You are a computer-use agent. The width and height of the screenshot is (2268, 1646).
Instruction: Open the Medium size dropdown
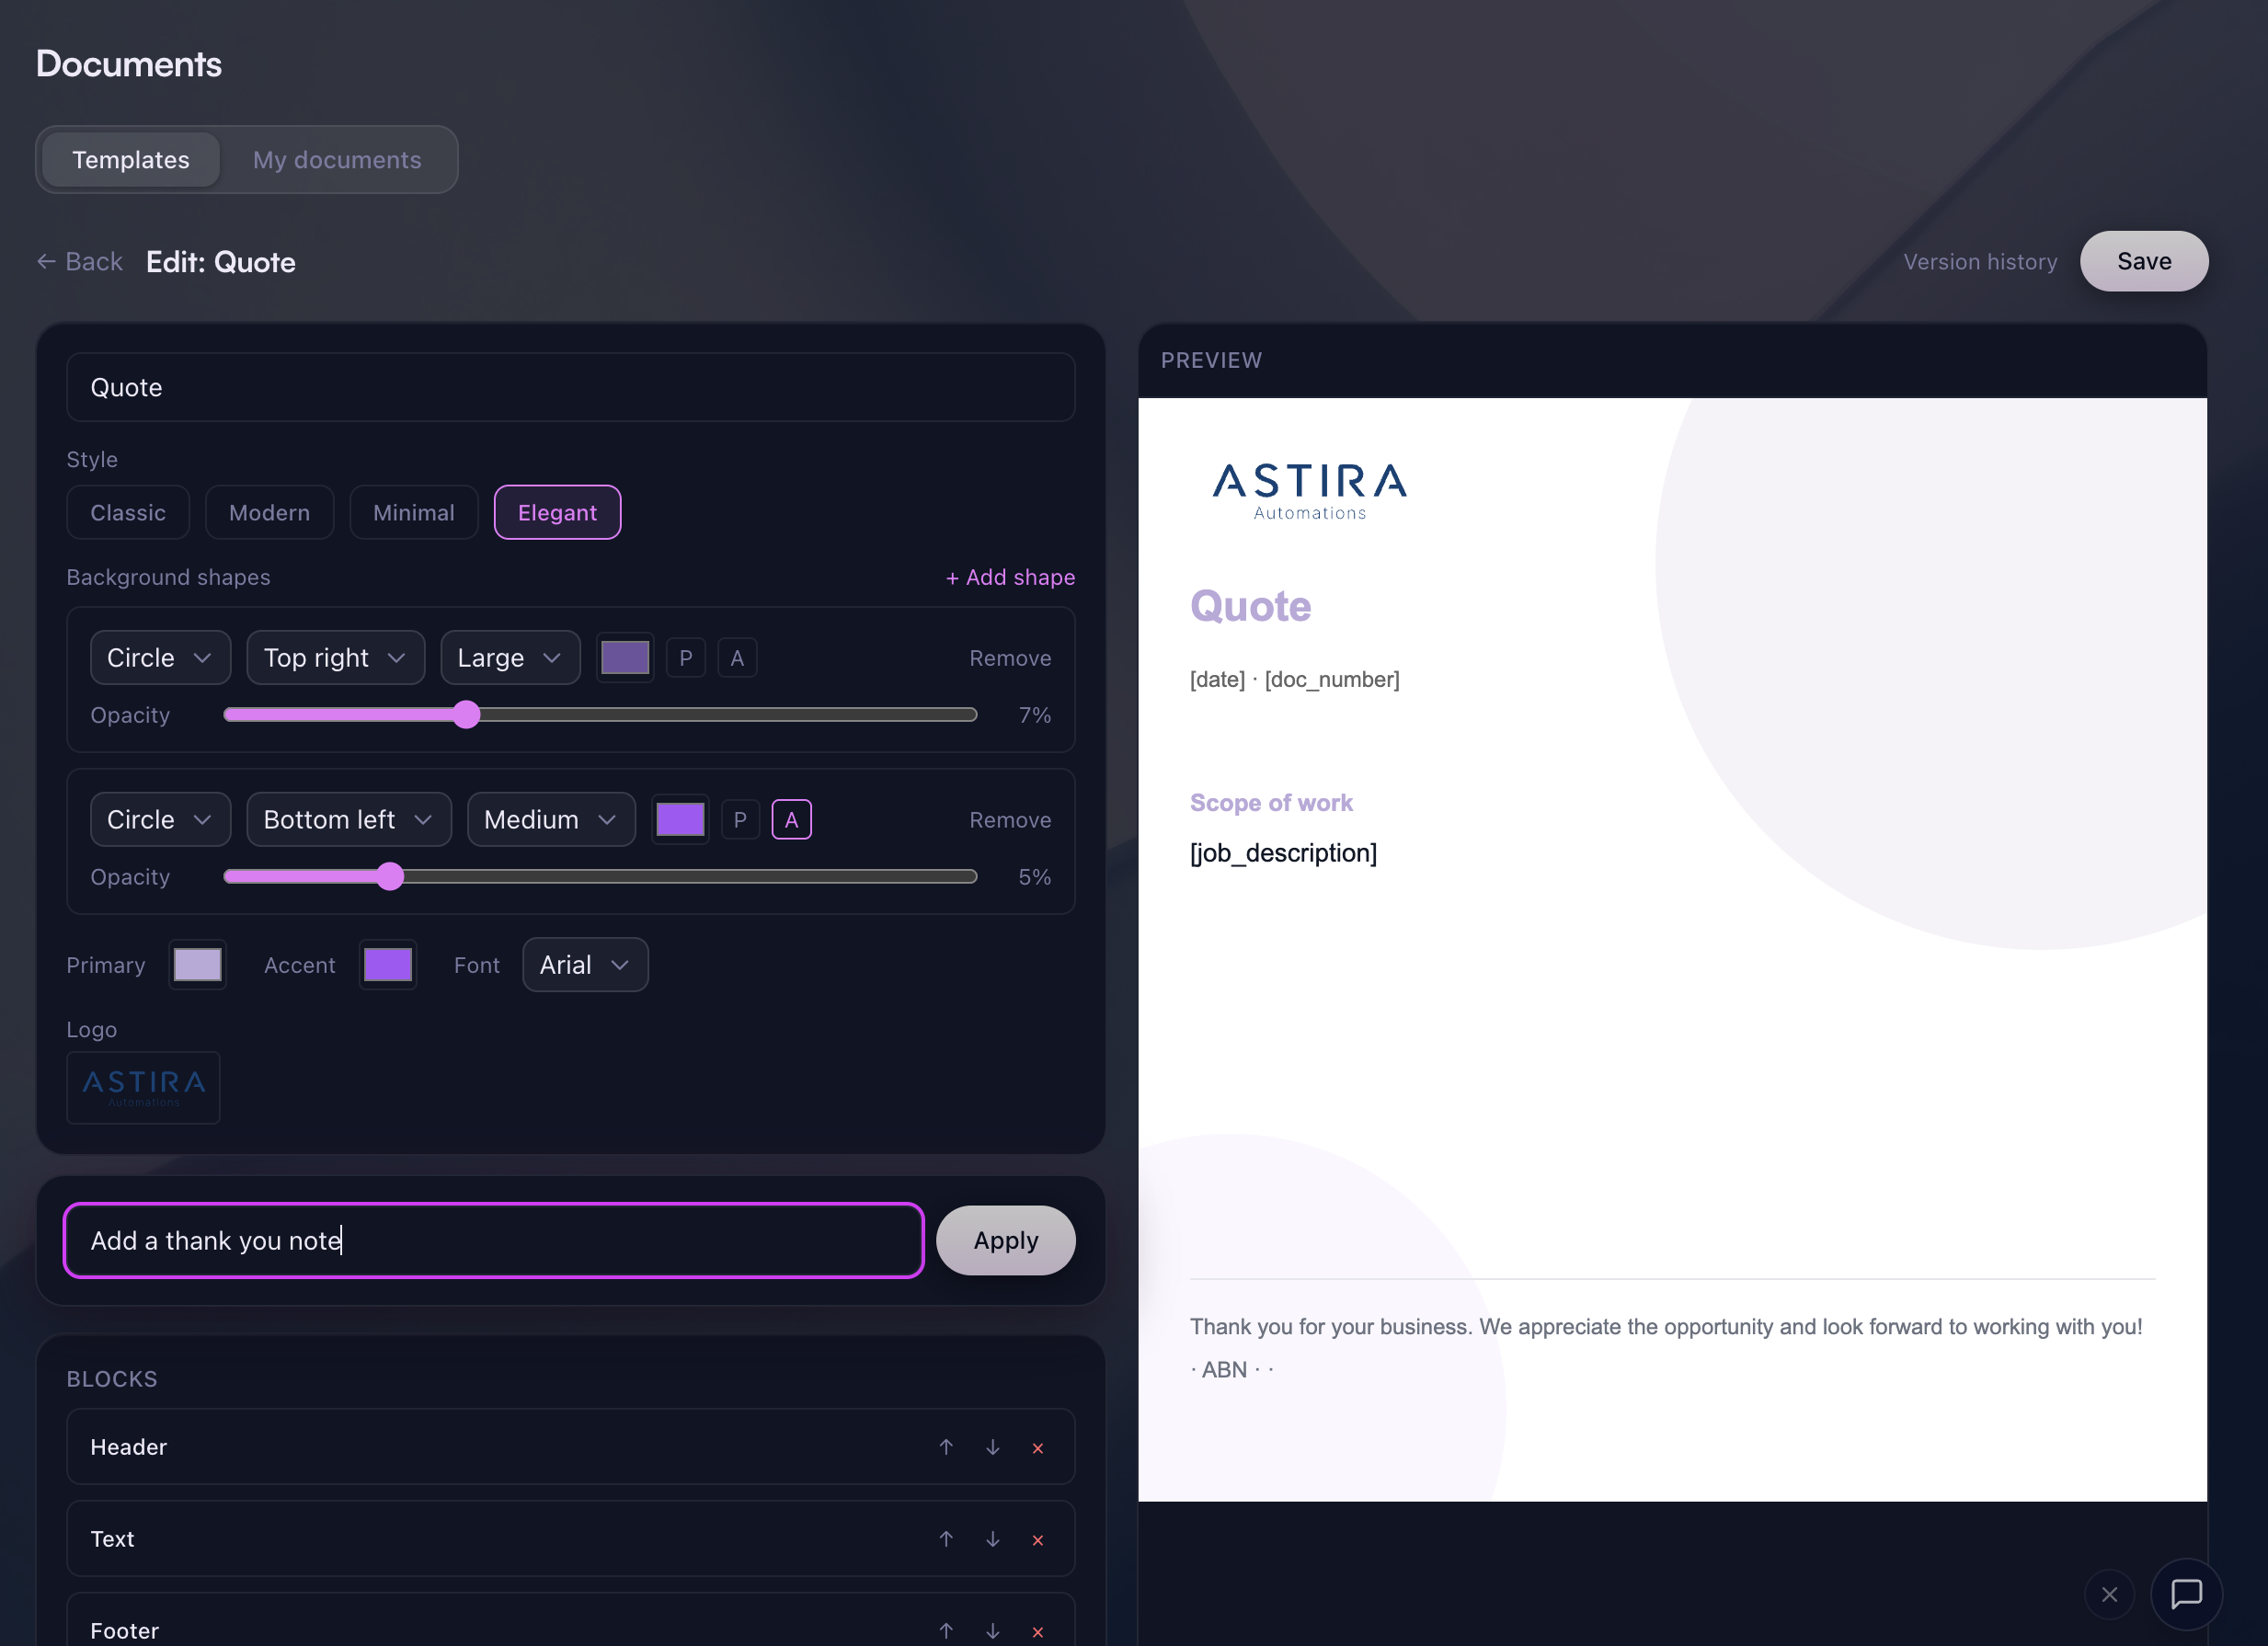click(551, 820)
